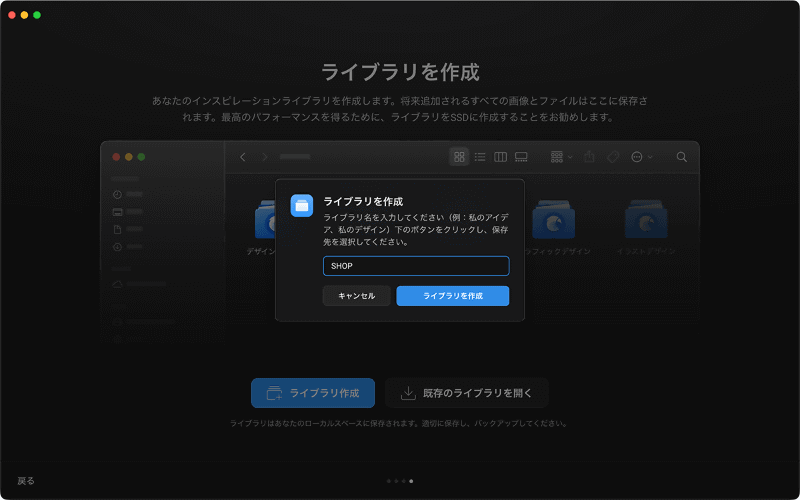Click the blue folder icon in the dialog
Viewport: 800px width, 500px height.
click(302, 206)
